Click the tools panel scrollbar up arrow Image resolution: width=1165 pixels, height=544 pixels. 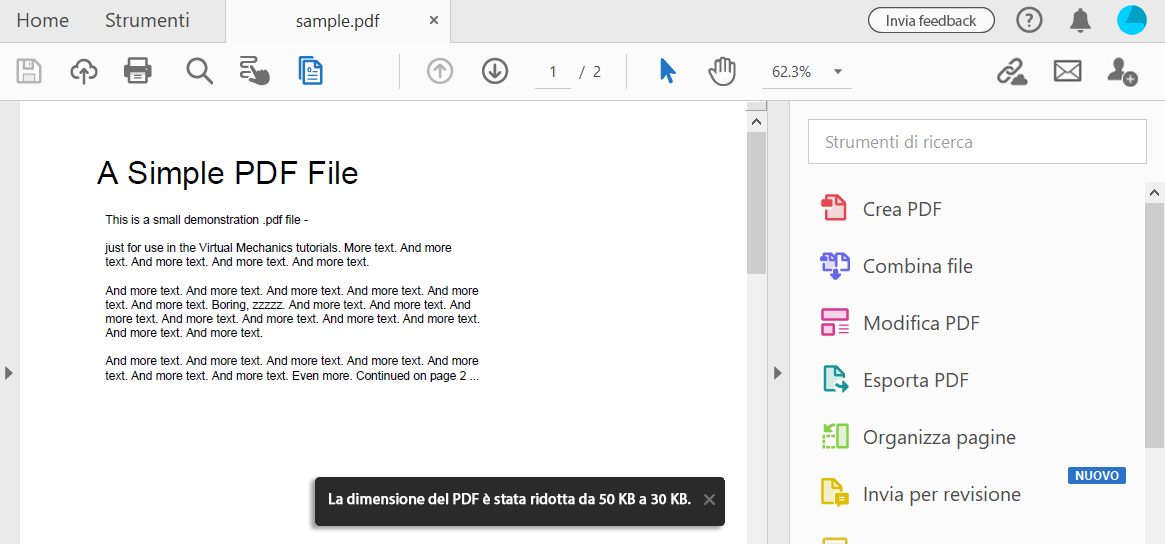click(1155, 192)
